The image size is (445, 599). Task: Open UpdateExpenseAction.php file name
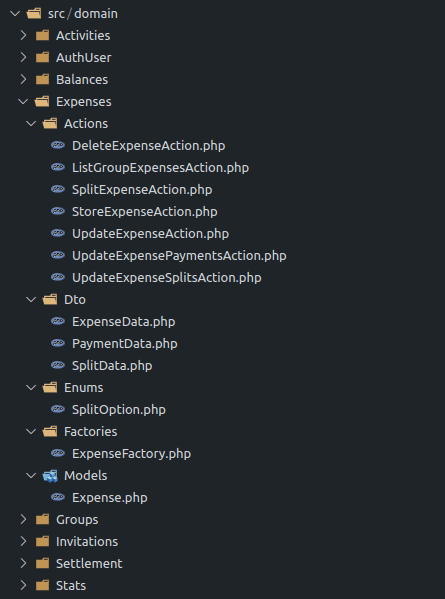click(x=150, y=234)
